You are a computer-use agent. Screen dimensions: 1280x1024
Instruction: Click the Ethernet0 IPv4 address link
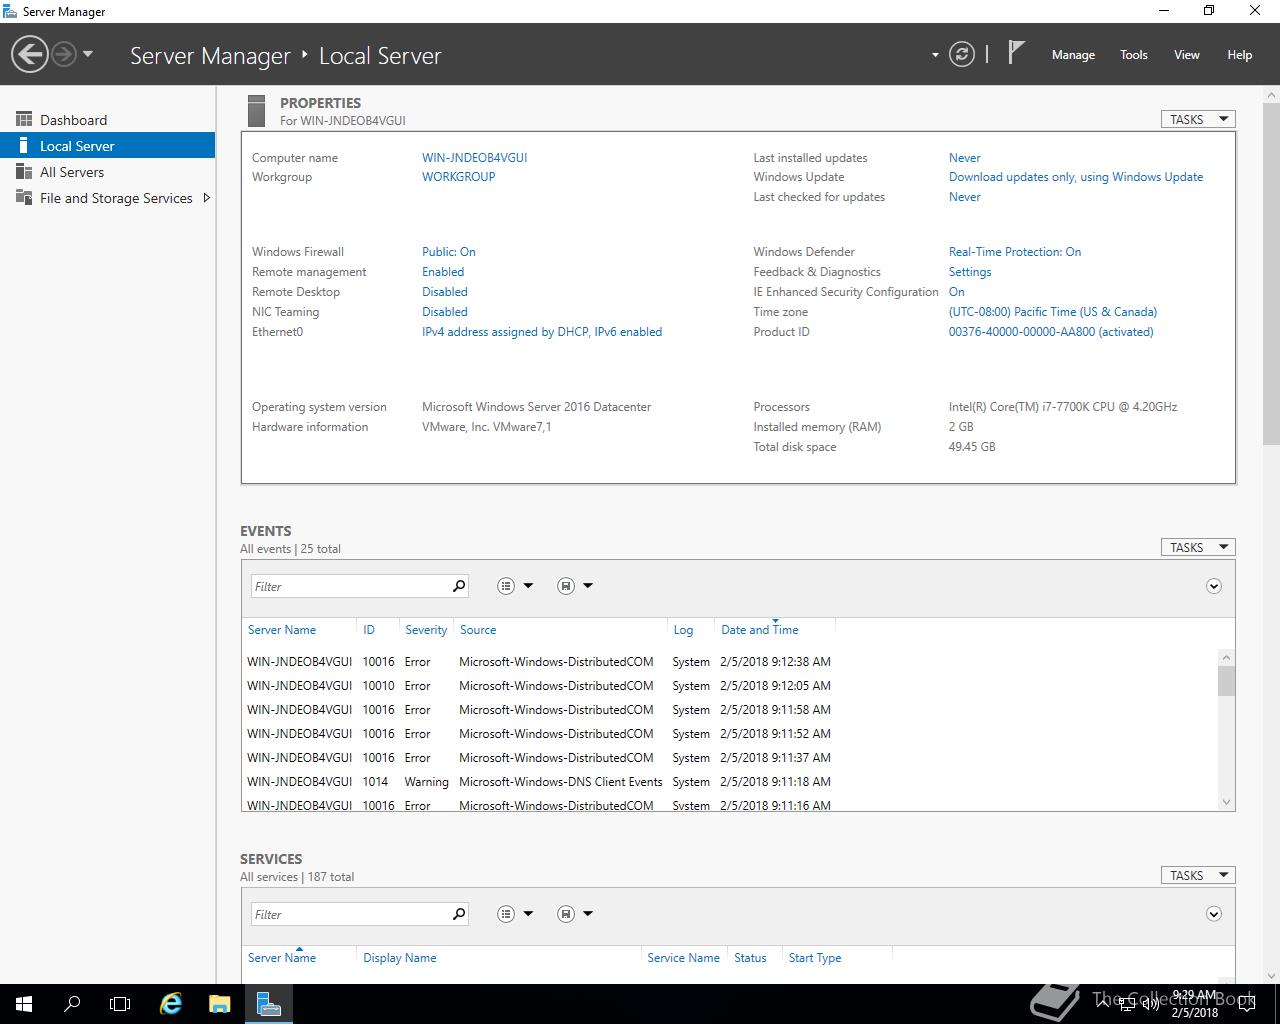542,332
